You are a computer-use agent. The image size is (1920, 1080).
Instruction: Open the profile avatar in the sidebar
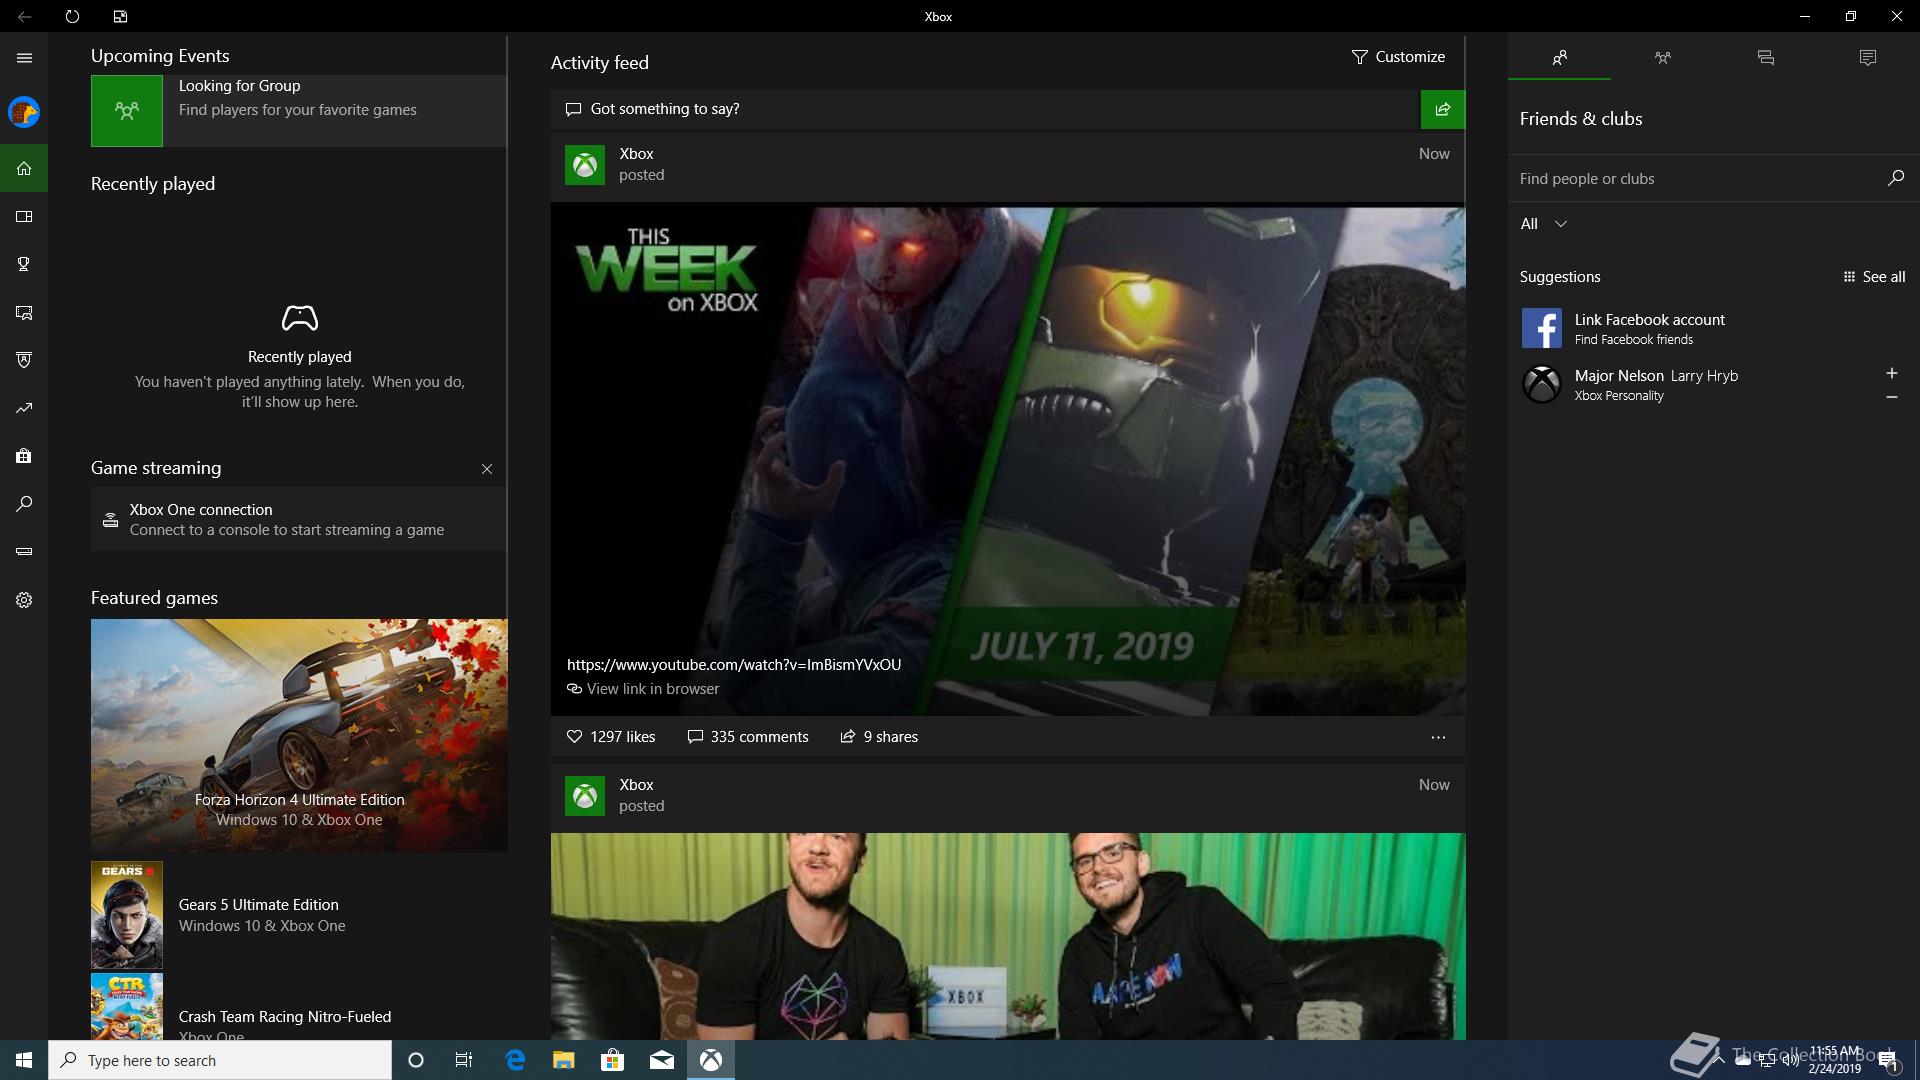click(x=24, y=112)
